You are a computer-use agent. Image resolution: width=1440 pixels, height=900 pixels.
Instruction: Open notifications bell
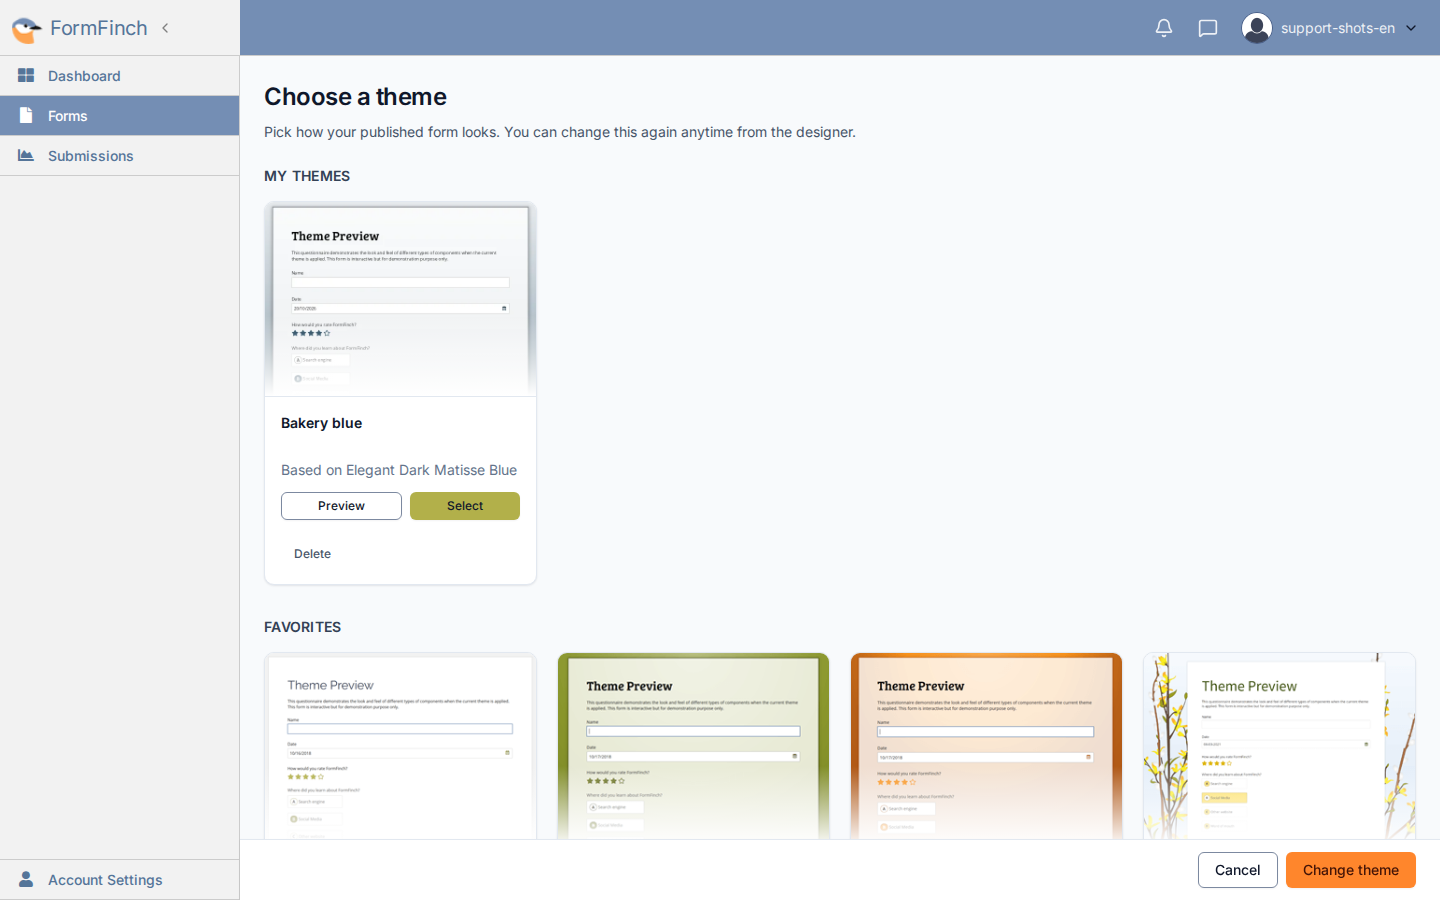[1164, 28]
